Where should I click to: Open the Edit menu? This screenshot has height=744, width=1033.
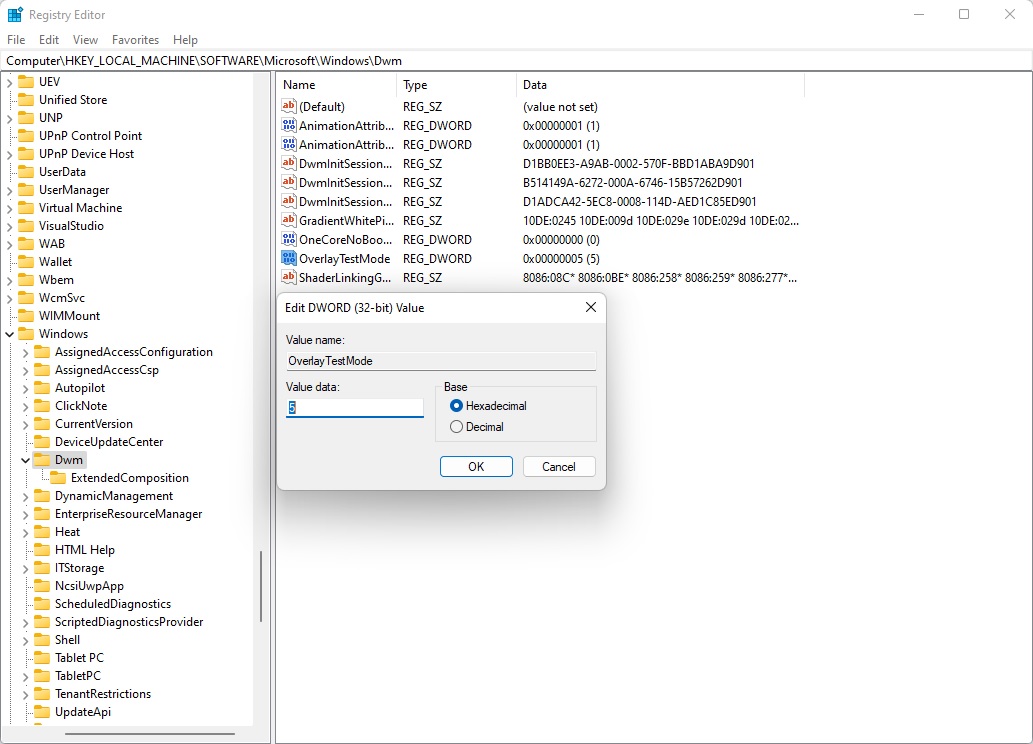pyautogui.click(x=49, y=40)
